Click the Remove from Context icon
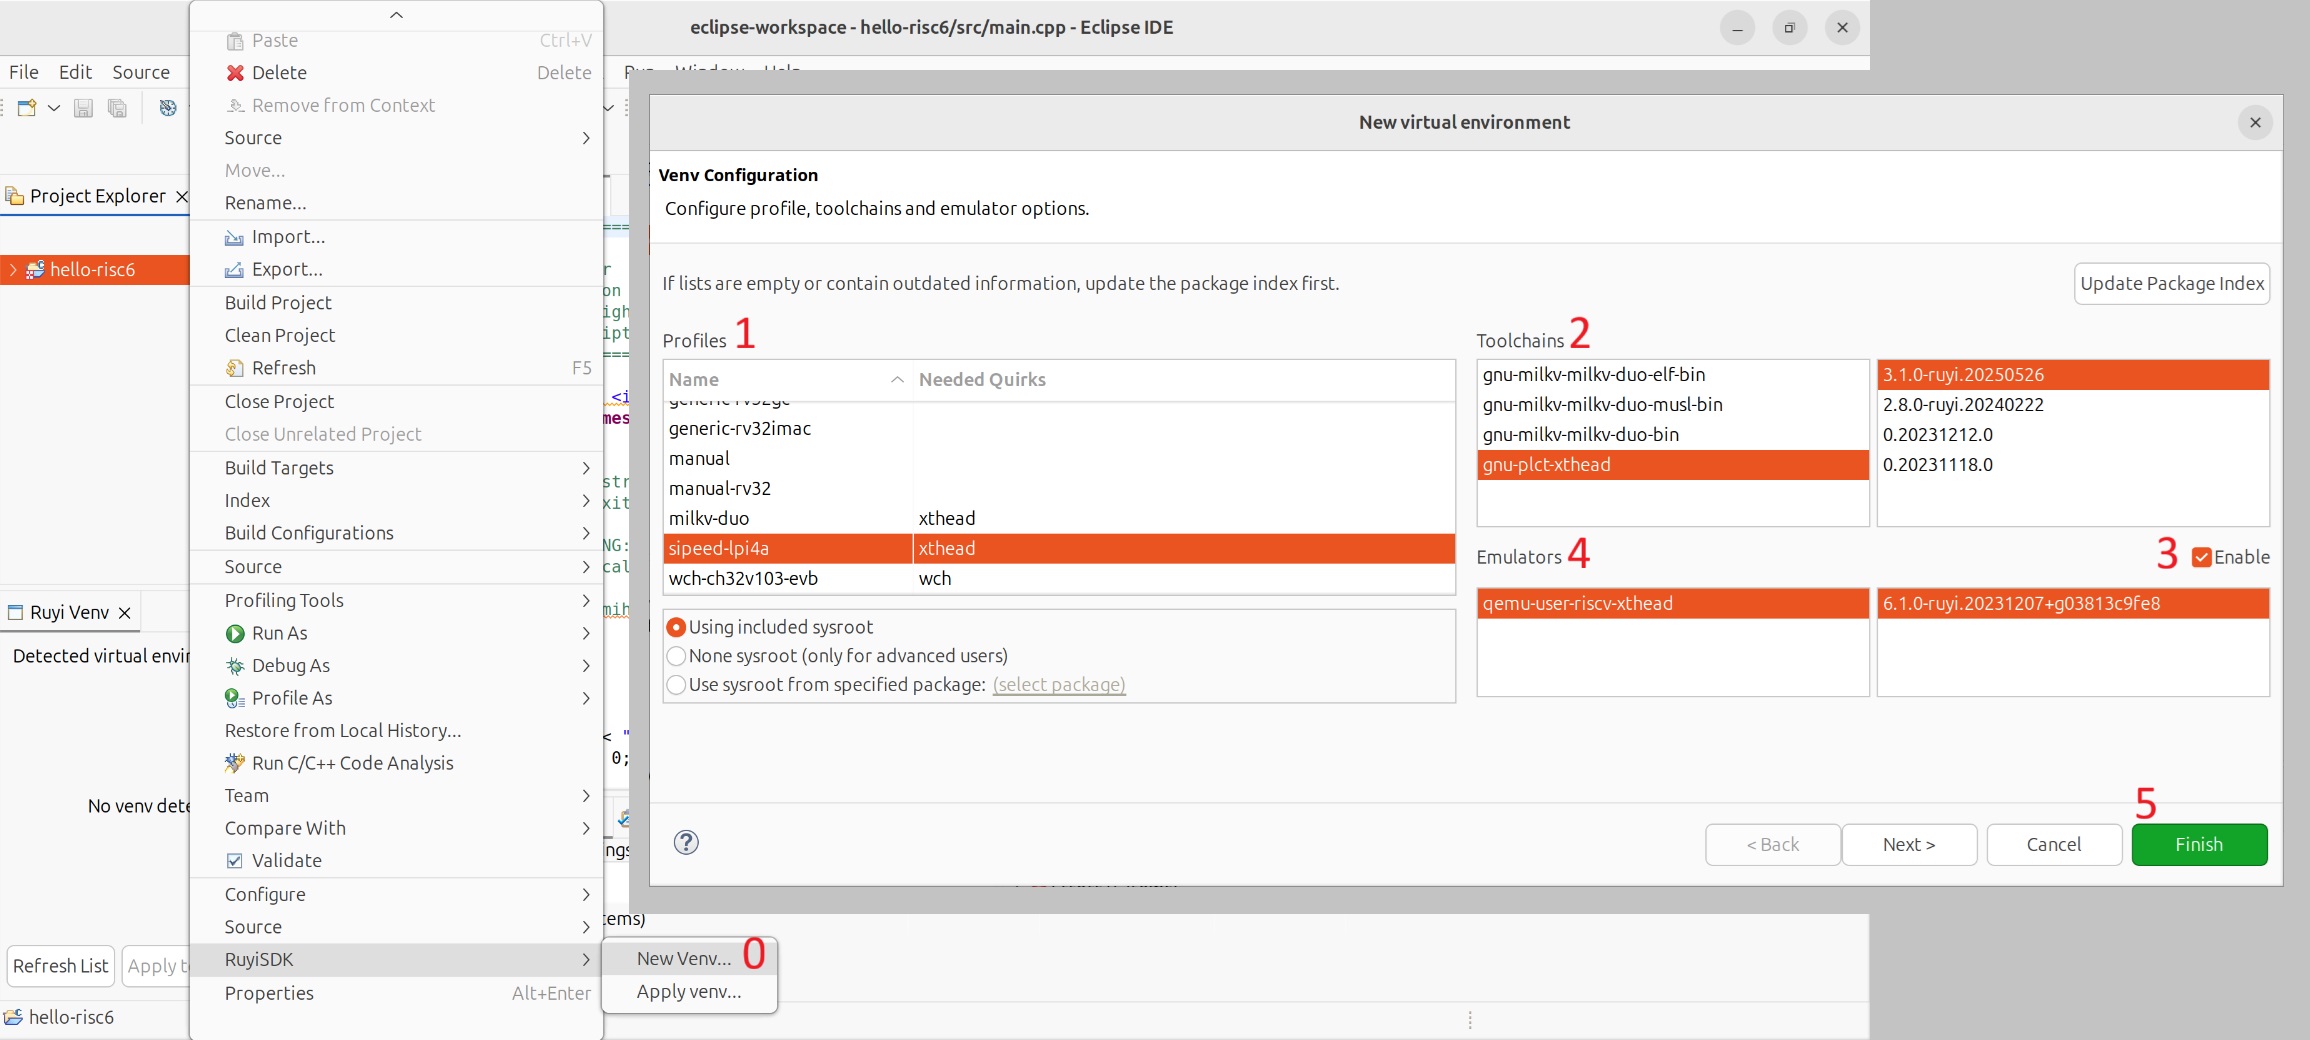Screen dimensions: 2310x1040 click(x=235, y=106)
